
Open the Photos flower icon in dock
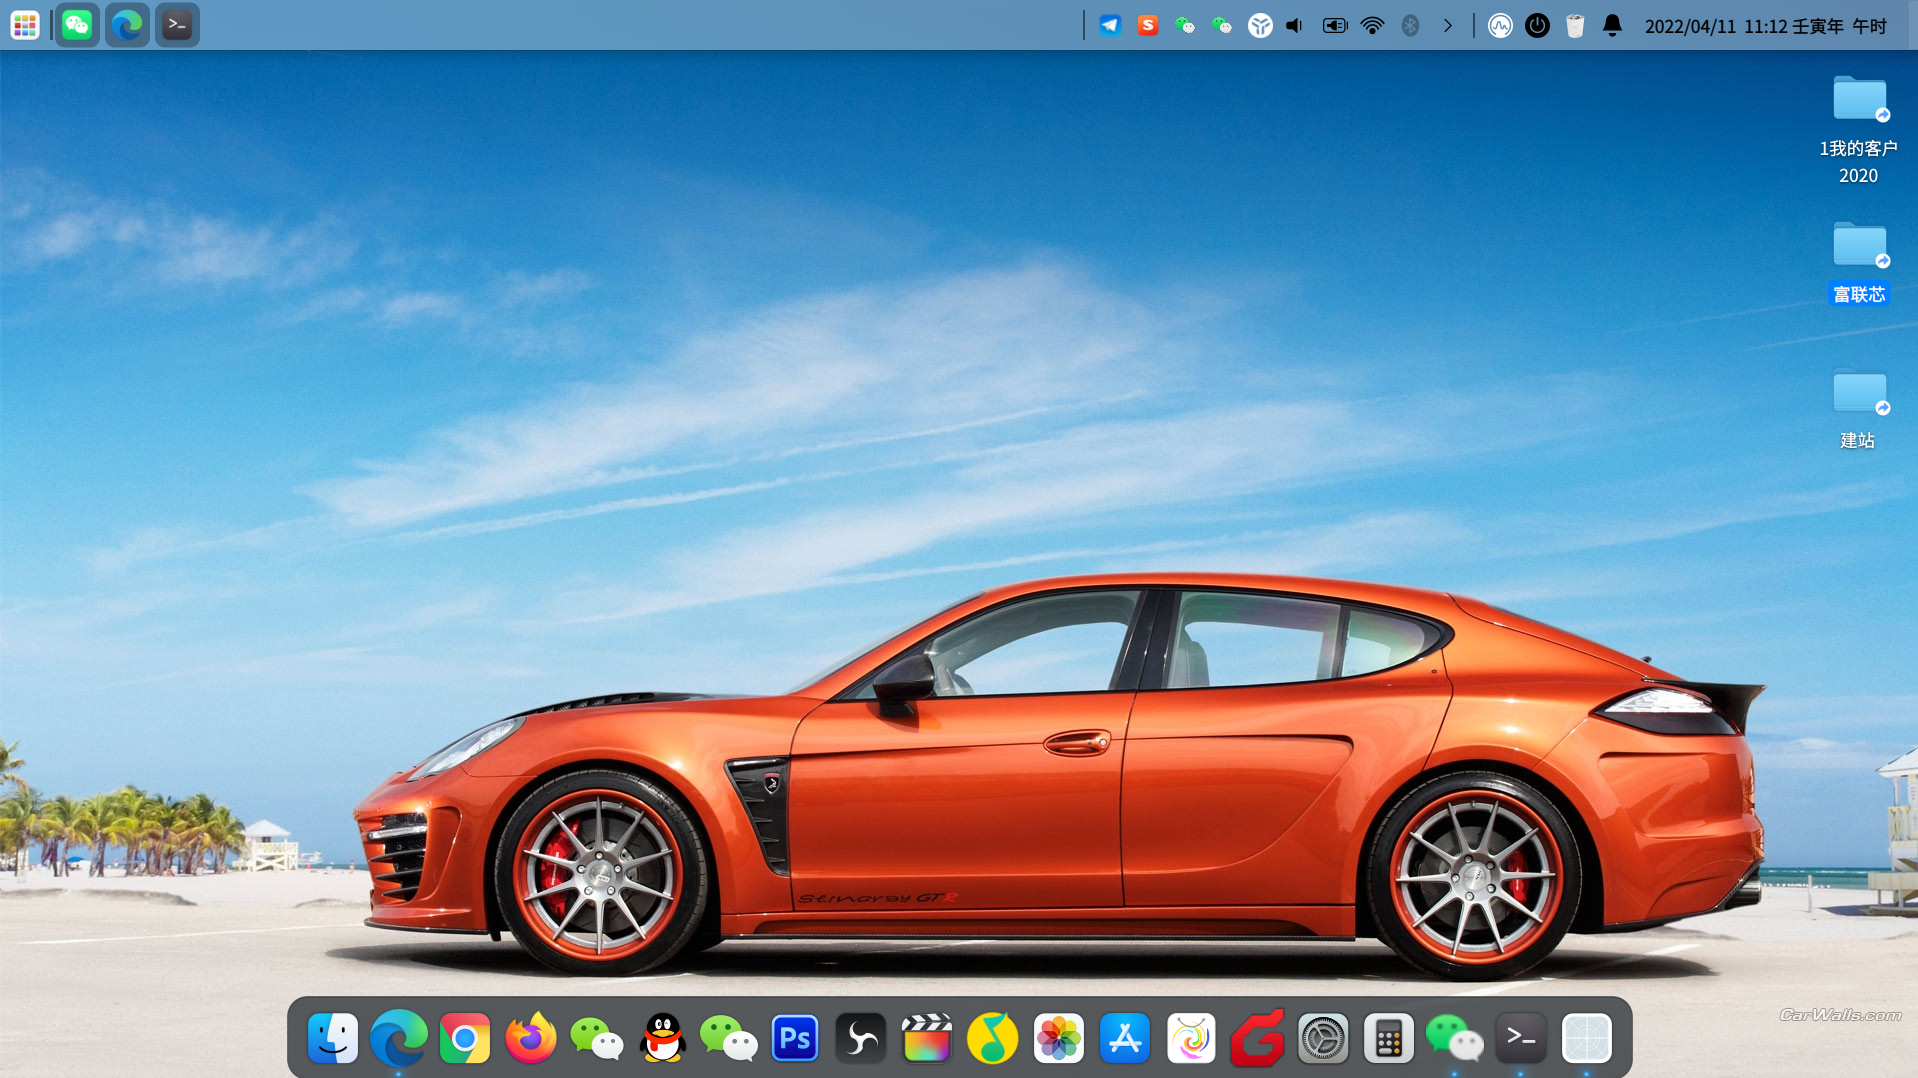[x=1058, y=1039]
